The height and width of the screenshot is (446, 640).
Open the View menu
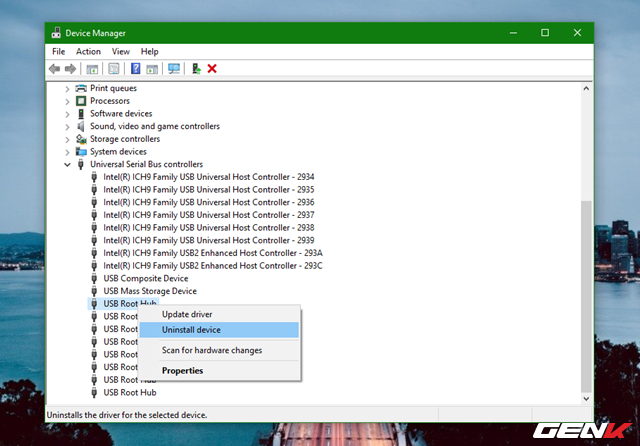[121, 51]
